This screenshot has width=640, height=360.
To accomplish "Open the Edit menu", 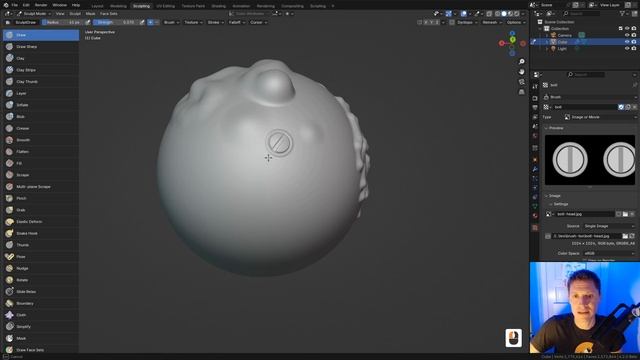I will [26, 5].
